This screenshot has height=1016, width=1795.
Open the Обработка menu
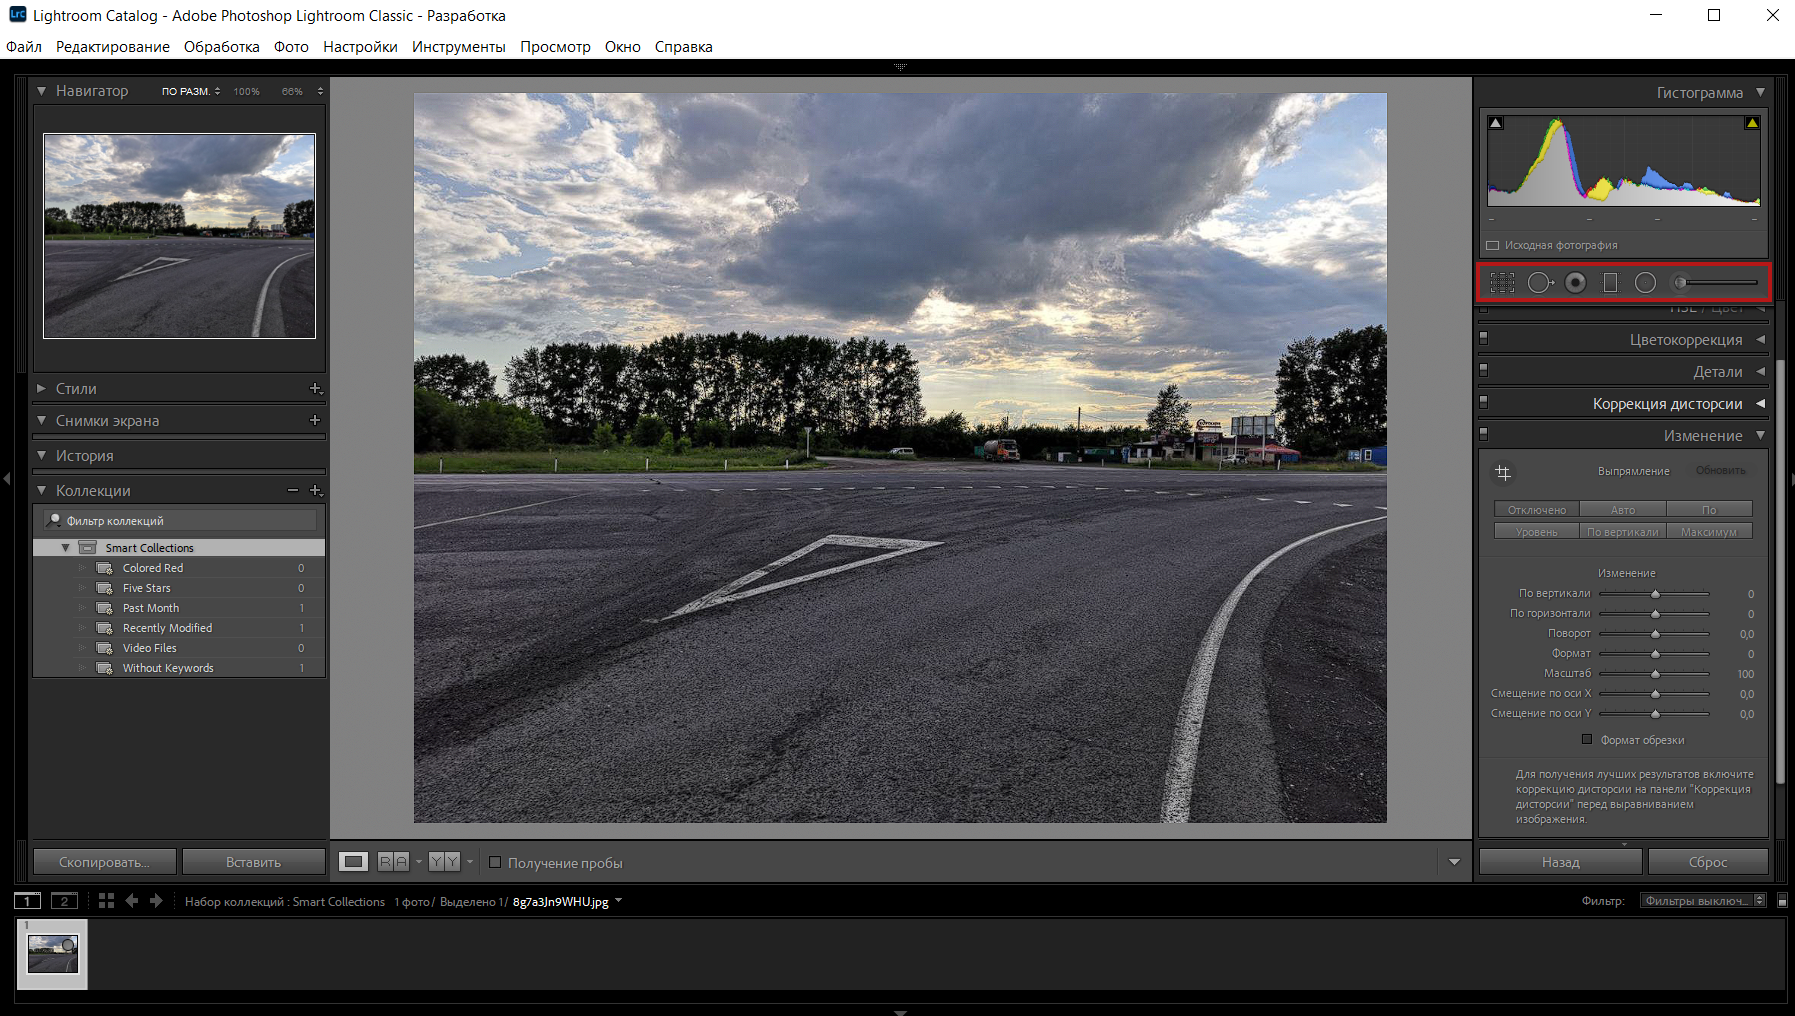pos(221,47)
